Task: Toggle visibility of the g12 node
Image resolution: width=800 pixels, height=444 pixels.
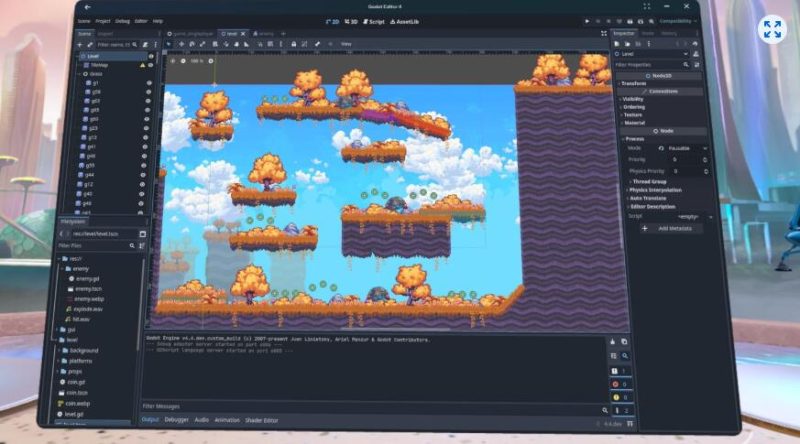Action: (142, 184)
